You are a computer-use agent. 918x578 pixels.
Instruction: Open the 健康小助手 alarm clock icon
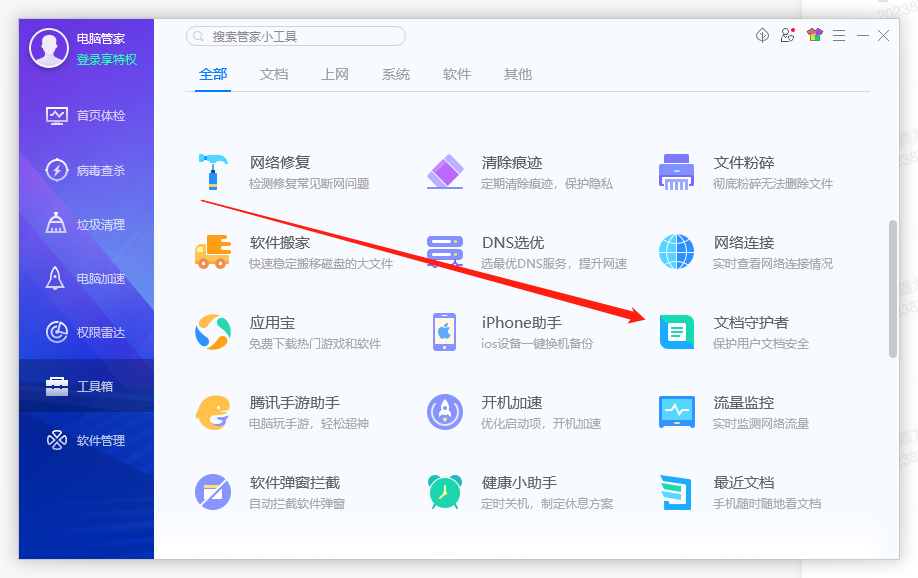tap(445, 492)
